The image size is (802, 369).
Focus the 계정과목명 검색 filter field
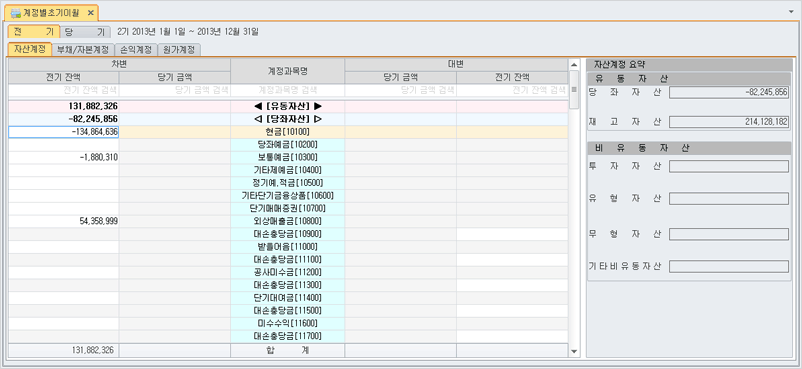click(287, 90)
